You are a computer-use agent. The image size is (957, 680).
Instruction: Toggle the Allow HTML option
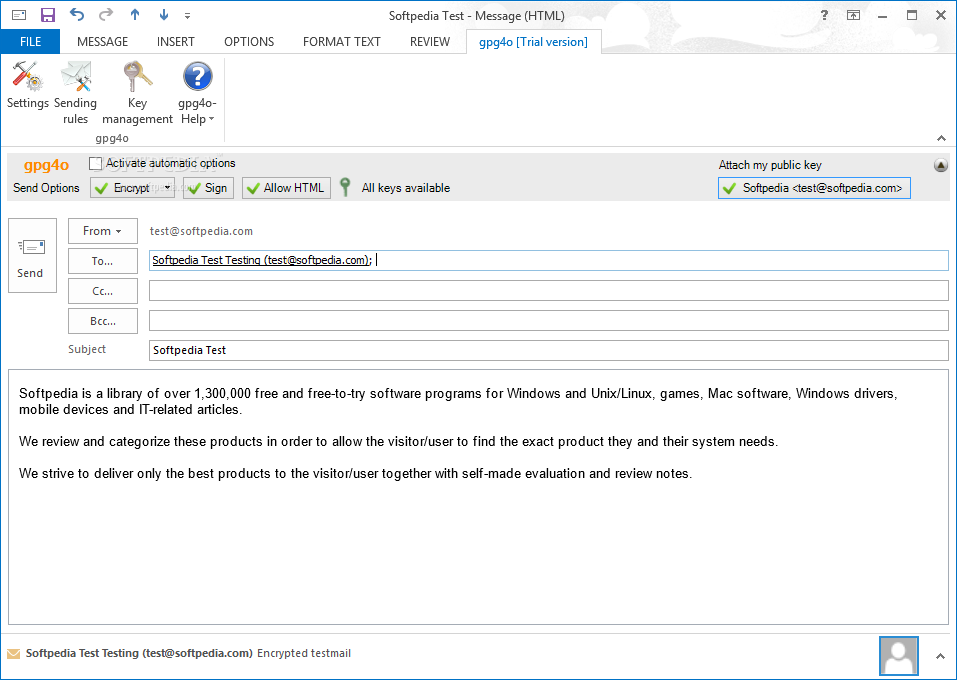(286, 188)
